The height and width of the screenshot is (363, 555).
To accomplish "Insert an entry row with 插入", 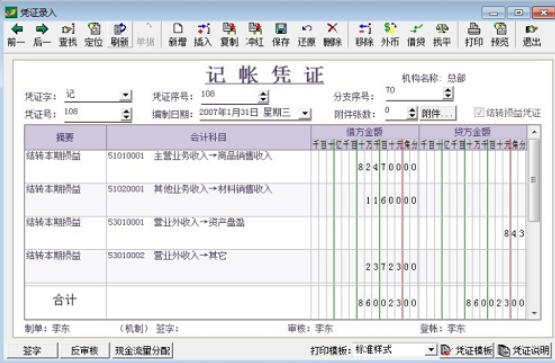I will coord(203,35).
